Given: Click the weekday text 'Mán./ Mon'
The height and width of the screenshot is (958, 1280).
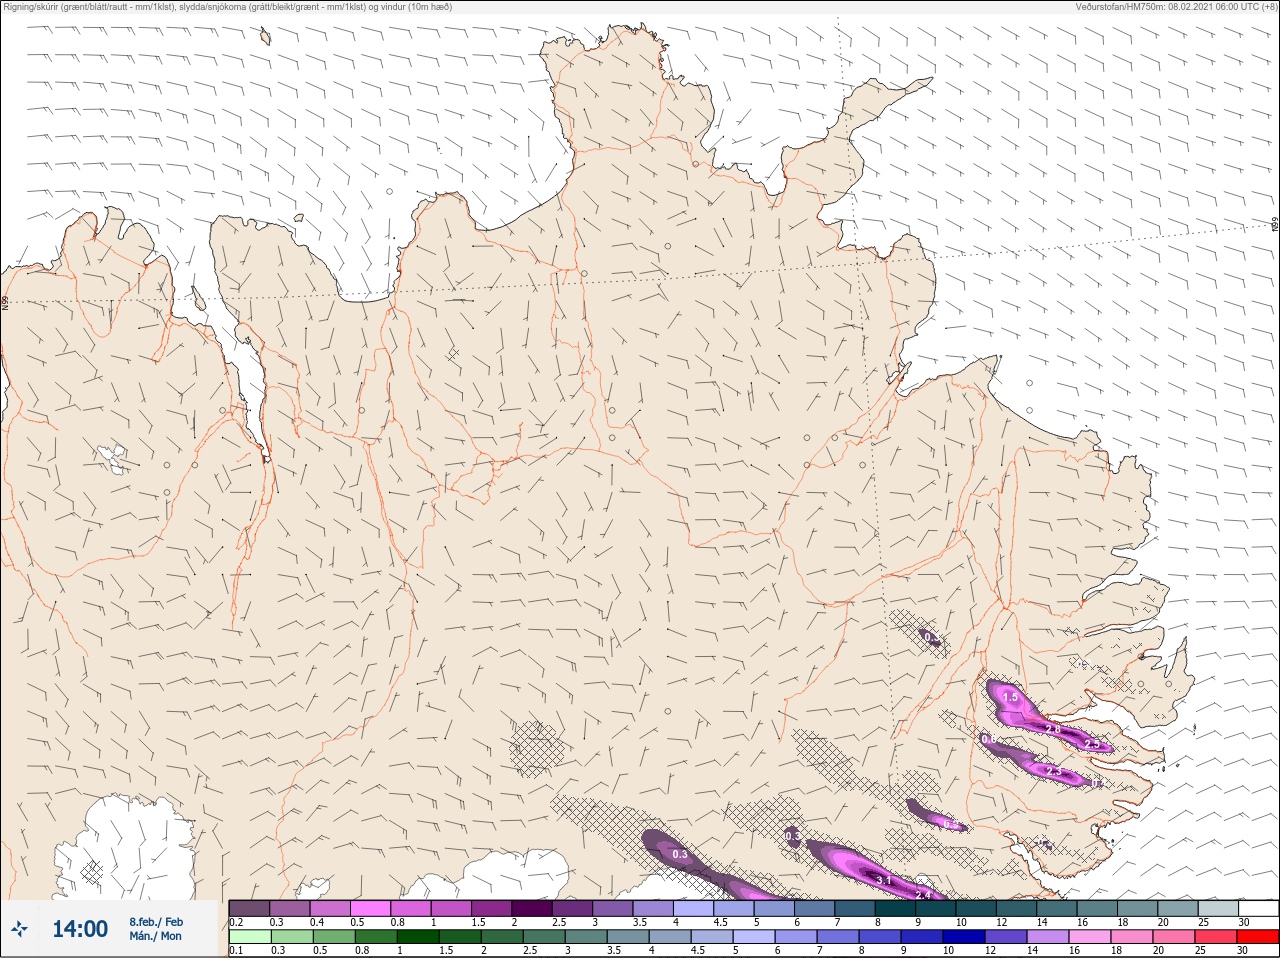Looking at the screenshot, I should coord(155,936).
